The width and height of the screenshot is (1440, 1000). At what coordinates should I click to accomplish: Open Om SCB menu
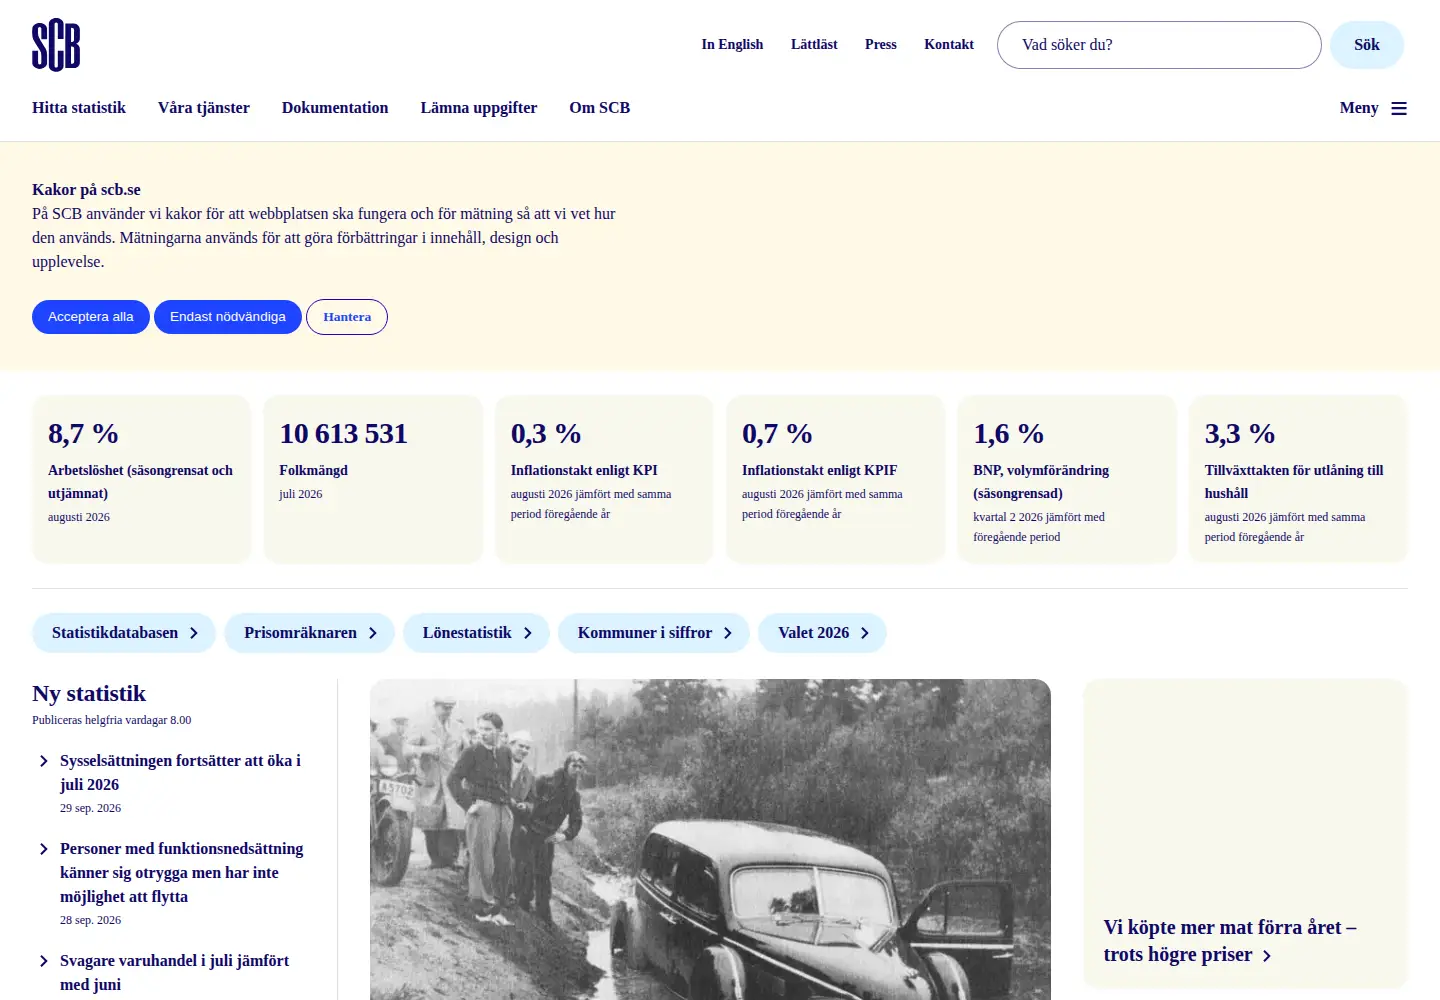pyautogui.click(x=600, y=108)
